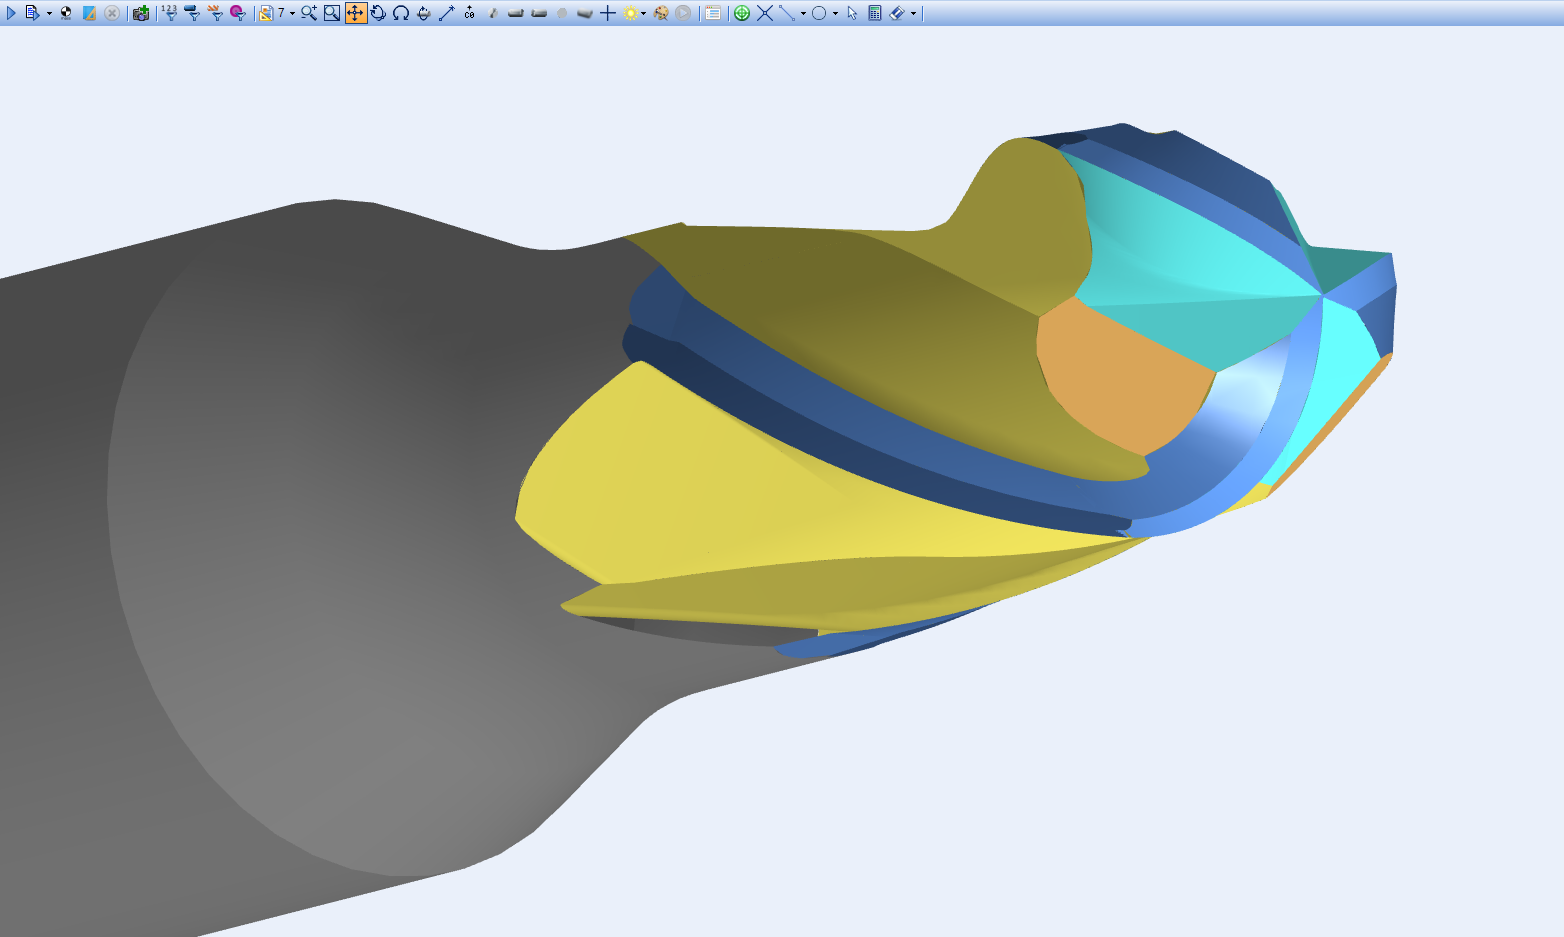Screen dimensions: 1564x937
Task: Toggle the highlighted pan view tool
Action: [356, 13]
